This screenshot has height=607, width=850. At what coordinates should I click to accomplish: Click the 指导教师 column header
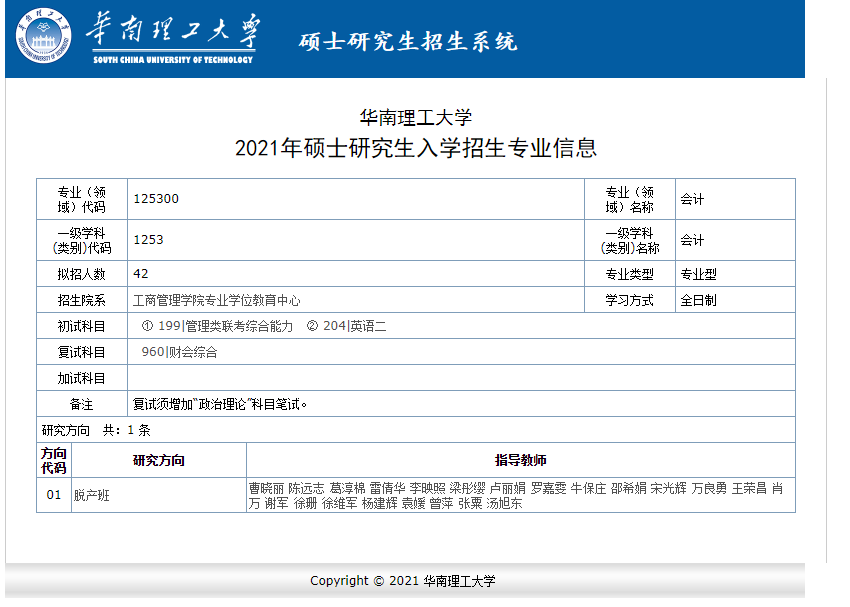point(521,461)
